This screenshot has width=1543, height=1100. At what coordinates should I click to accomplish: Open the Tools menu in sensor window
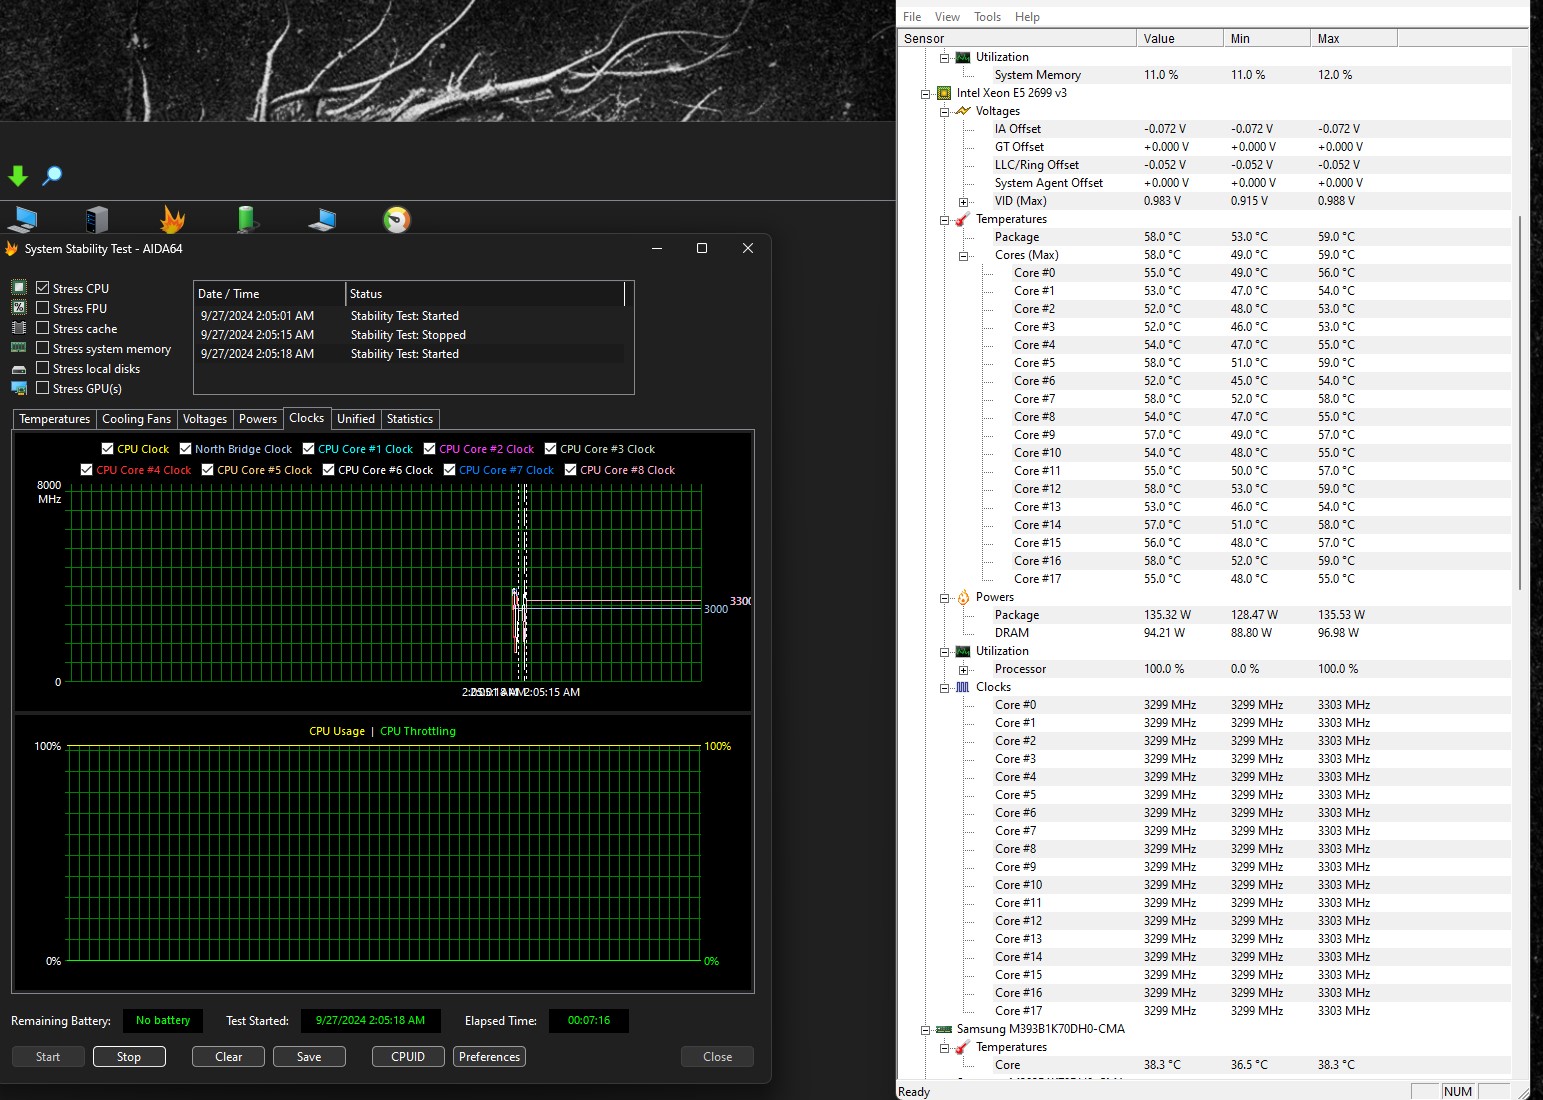[987, 17]
